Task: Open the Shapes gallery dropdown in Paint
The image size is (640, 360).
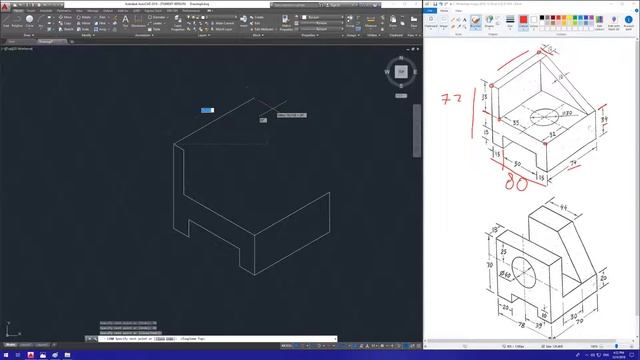Action: pos(489,22)
